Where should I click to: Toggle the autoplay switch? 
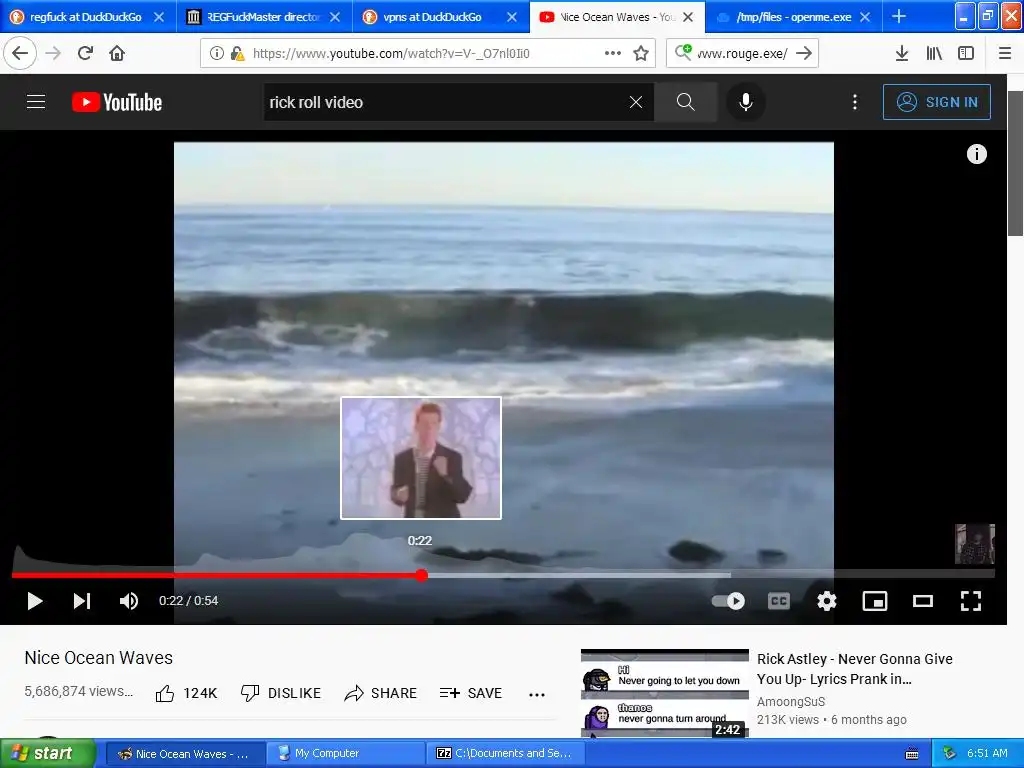click(728, 601)
